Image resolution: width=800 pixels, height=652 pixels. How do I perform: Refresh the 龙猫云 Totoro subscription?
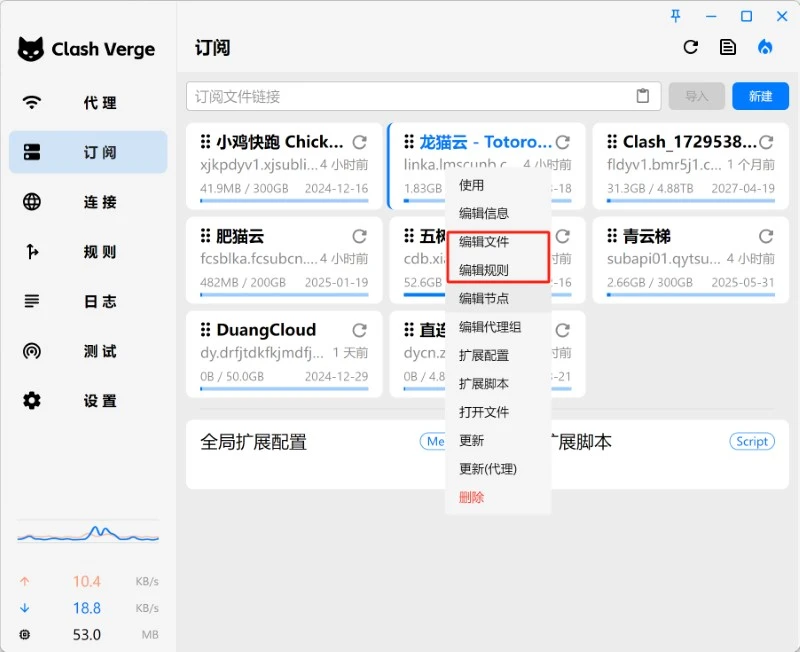point(563,142)
